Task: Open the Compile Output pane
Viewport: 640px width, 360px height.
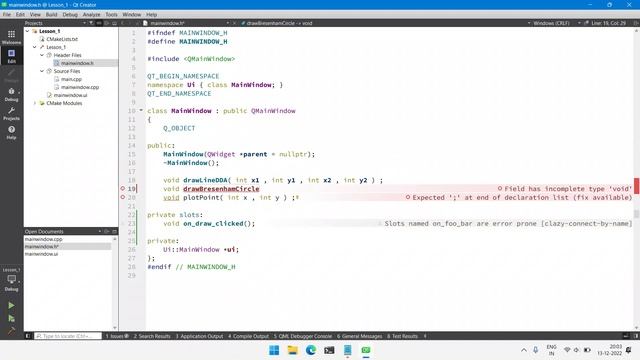Action: pos(248,336)
